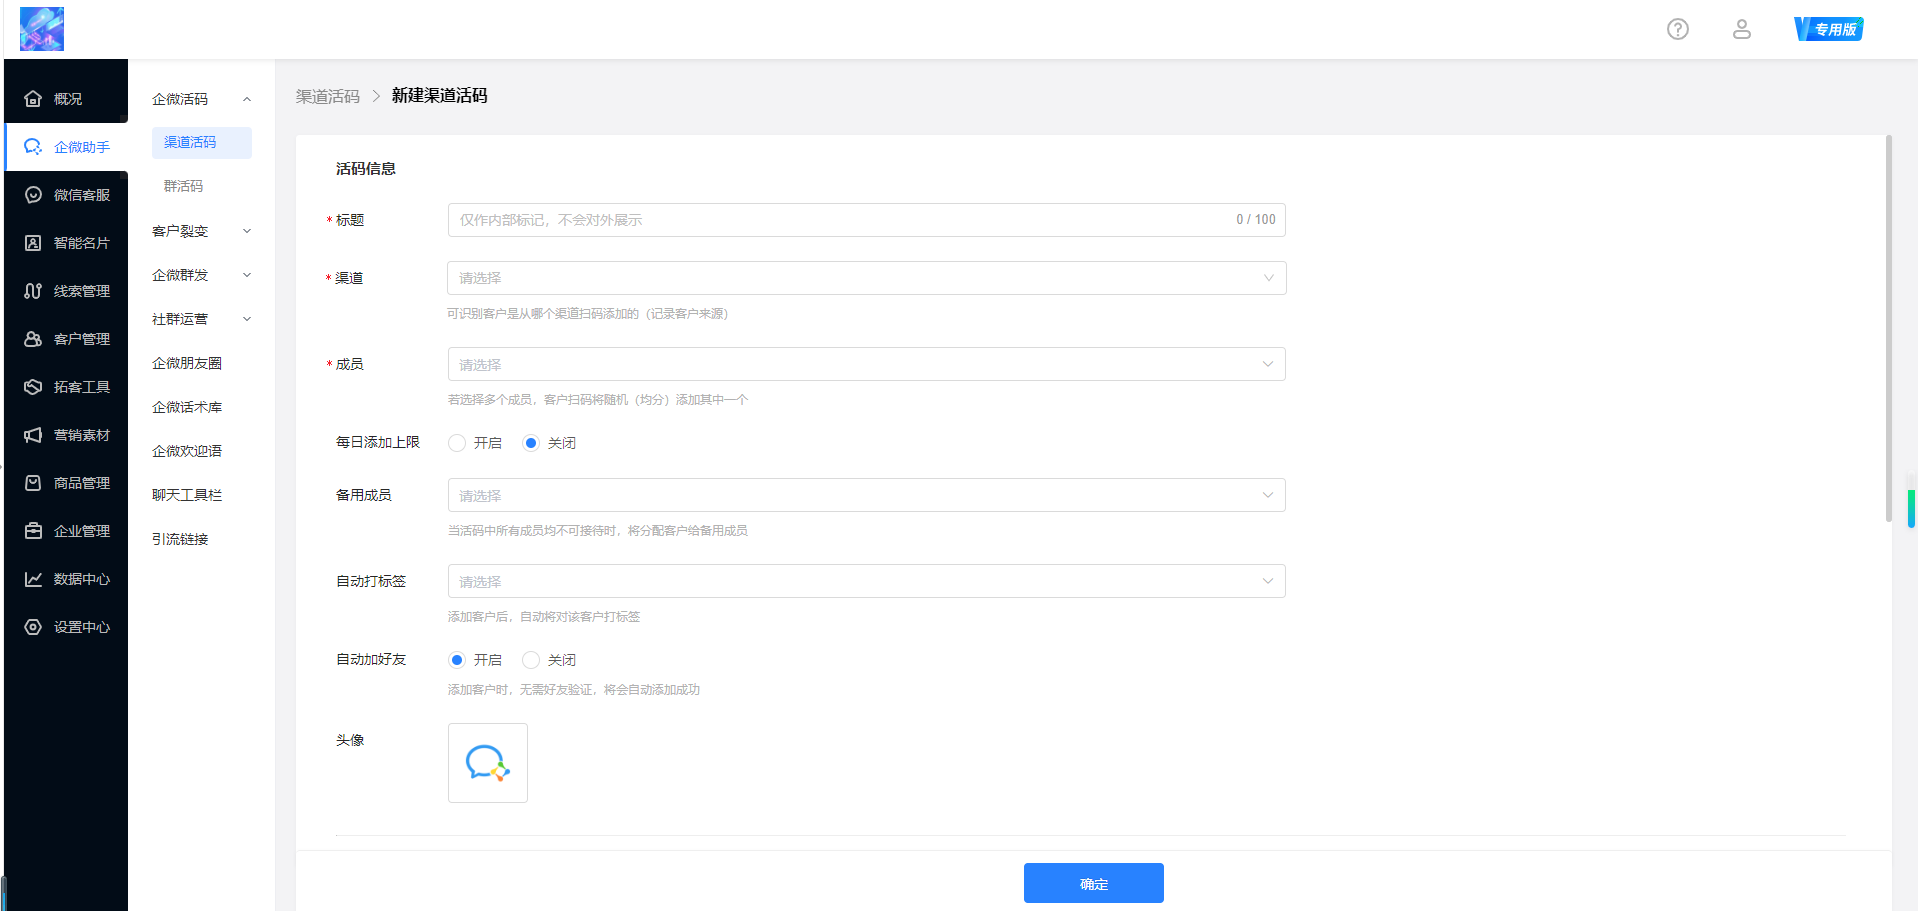The width and height of the screenshot is (1918, 911).
Task: Click the 线索管理 icon in sidebar
Action: tap(33, 291)
